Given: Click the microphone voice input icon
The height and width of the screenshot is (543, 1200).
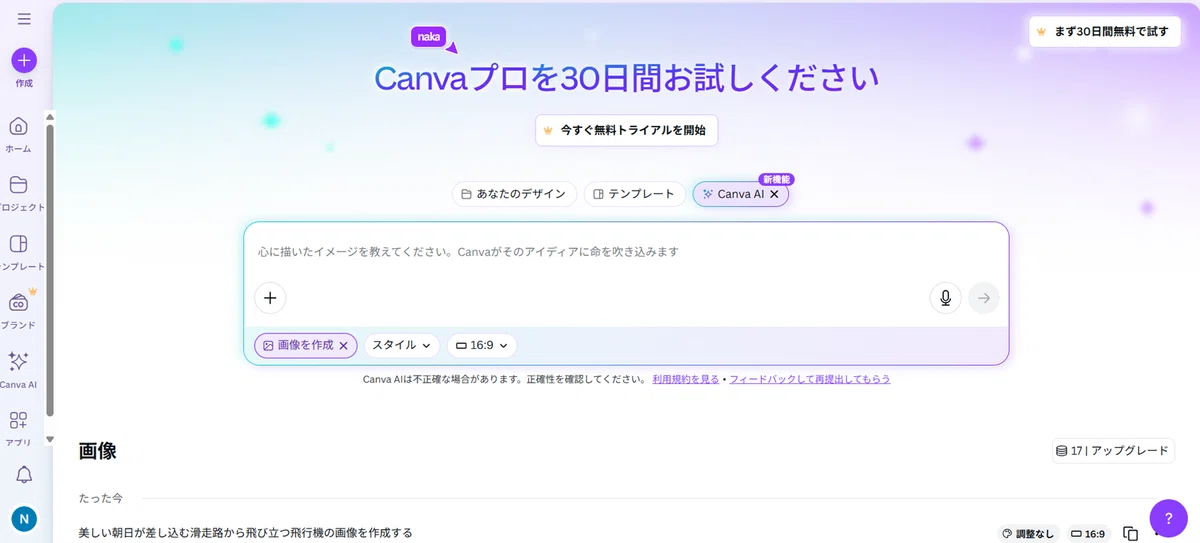Looking at the screenshot, I should click(x=945, y=298).
